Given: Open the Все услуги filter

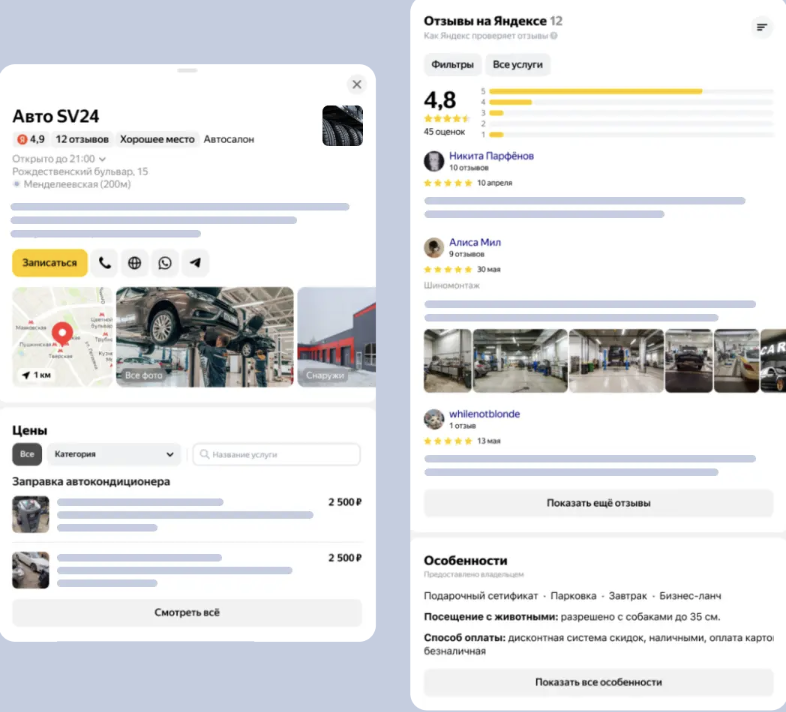Looking at the screenshot, I should (517, 65).
